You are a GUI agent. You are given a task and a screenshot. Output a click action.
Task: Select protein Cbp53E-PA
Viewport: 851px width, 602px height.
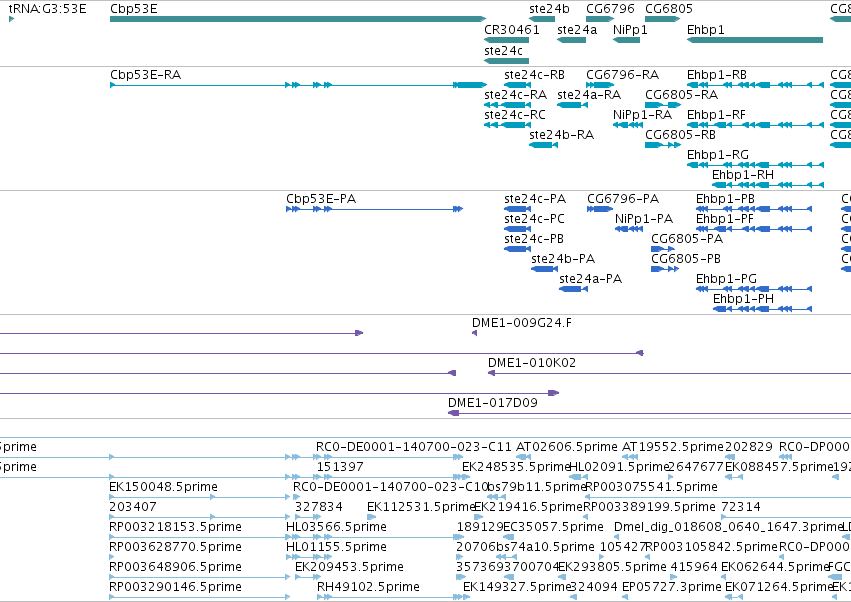point(374,209)
